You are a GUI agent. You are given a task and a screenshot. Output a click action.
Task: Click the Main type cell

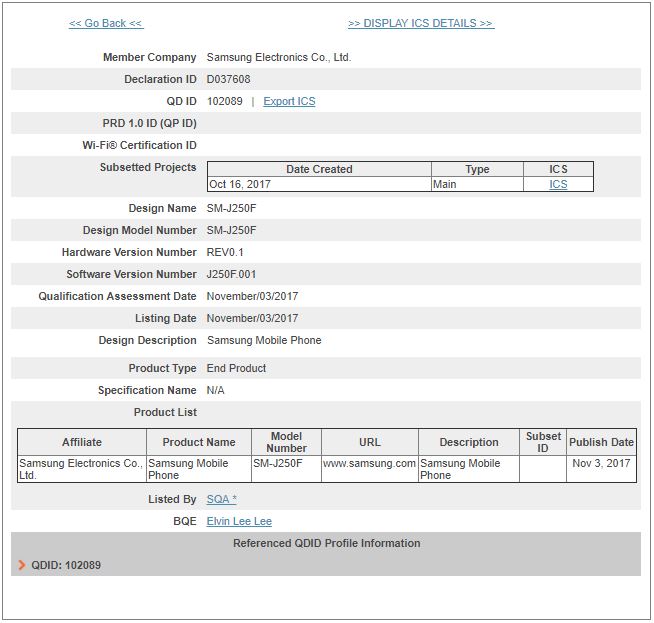coord(477,184)
